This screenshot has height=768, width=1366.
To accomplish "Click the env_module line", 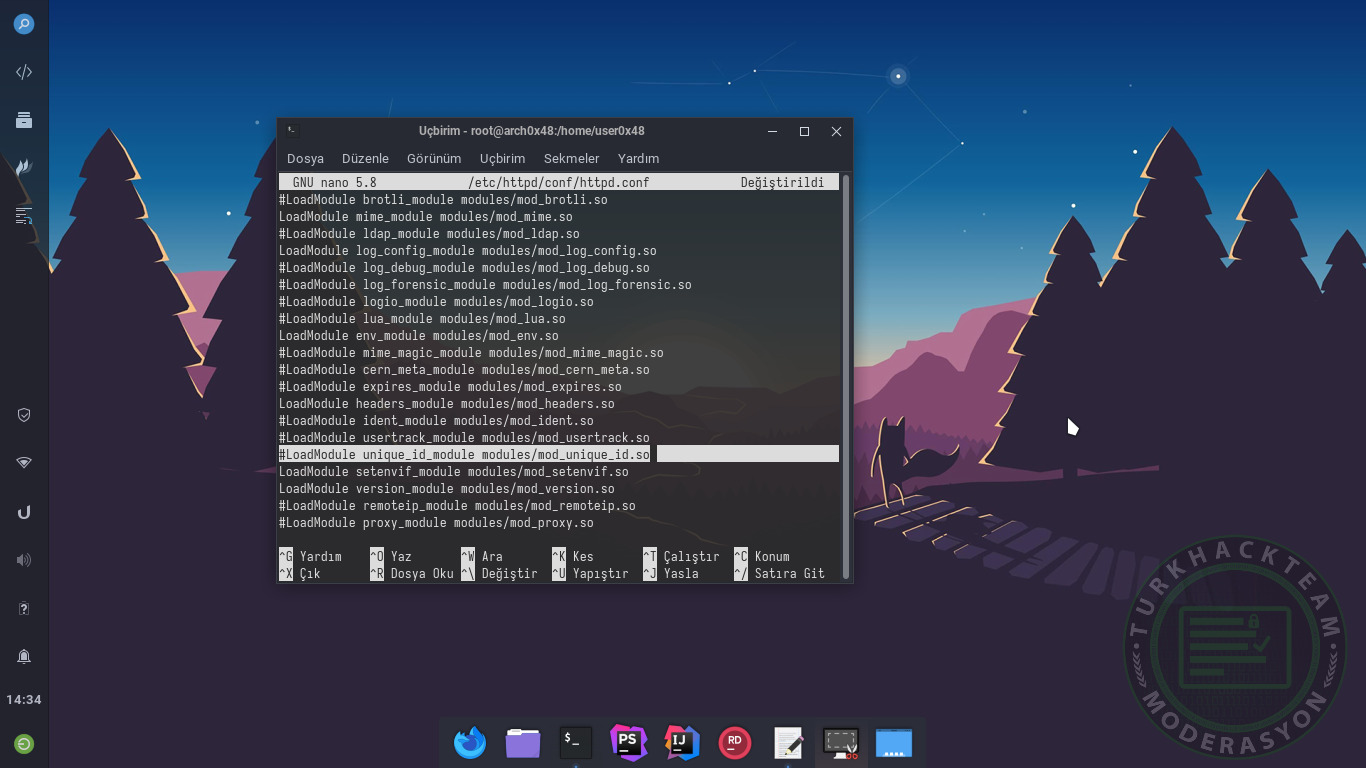I will [419, 335].
